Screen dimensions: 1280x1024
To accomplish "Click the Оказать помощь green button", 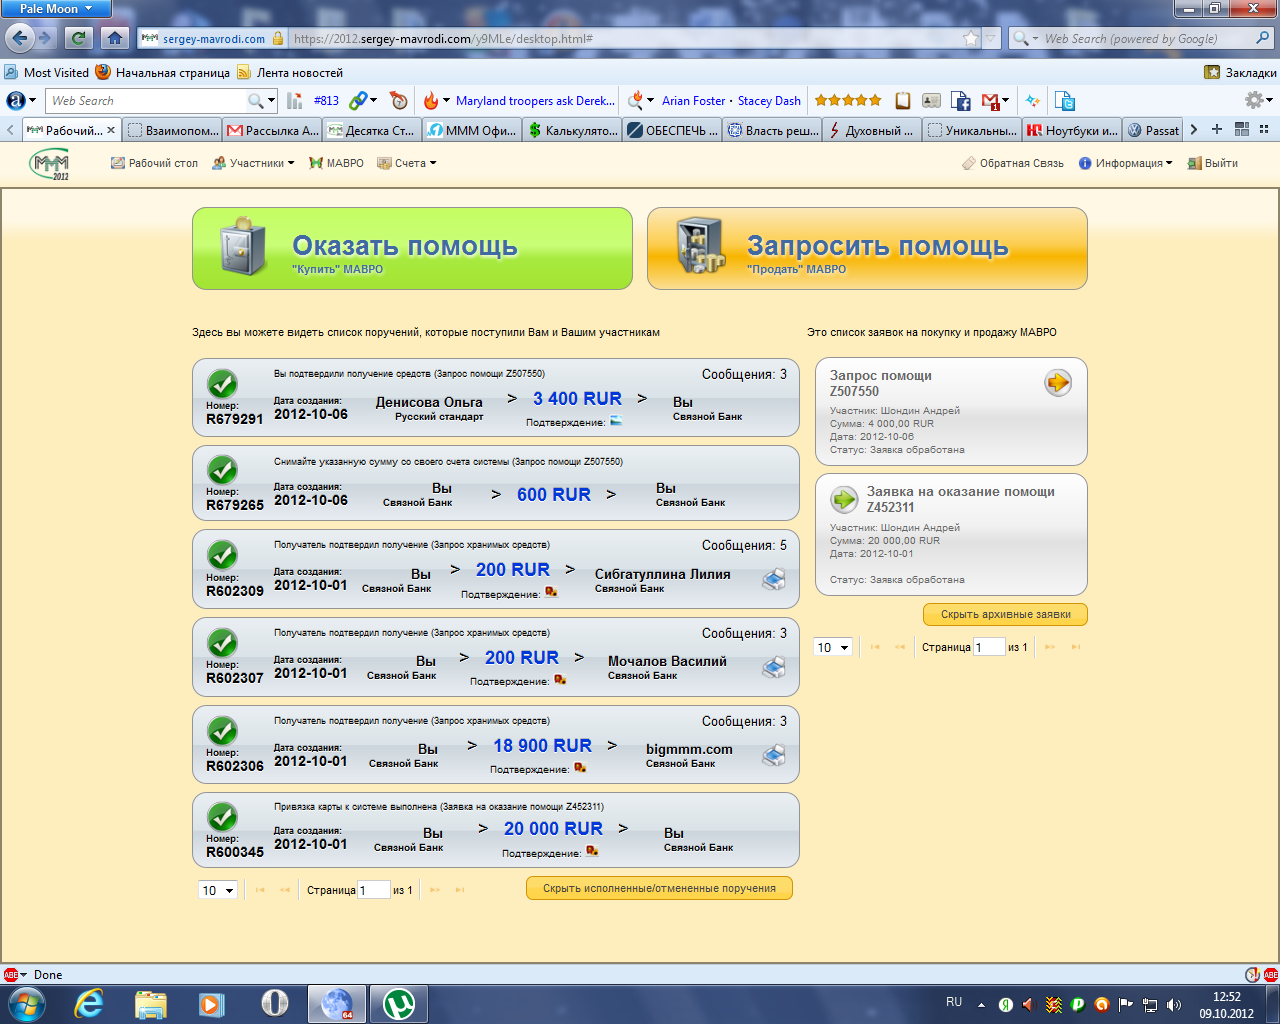I will [x=412, y=249].
